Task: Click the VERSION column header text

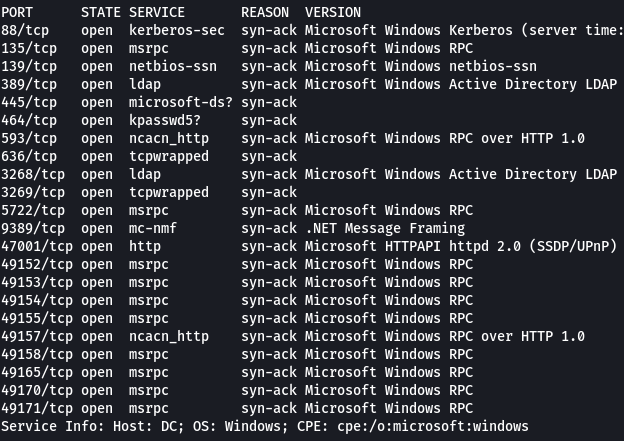Action: [x=333, y=12]
